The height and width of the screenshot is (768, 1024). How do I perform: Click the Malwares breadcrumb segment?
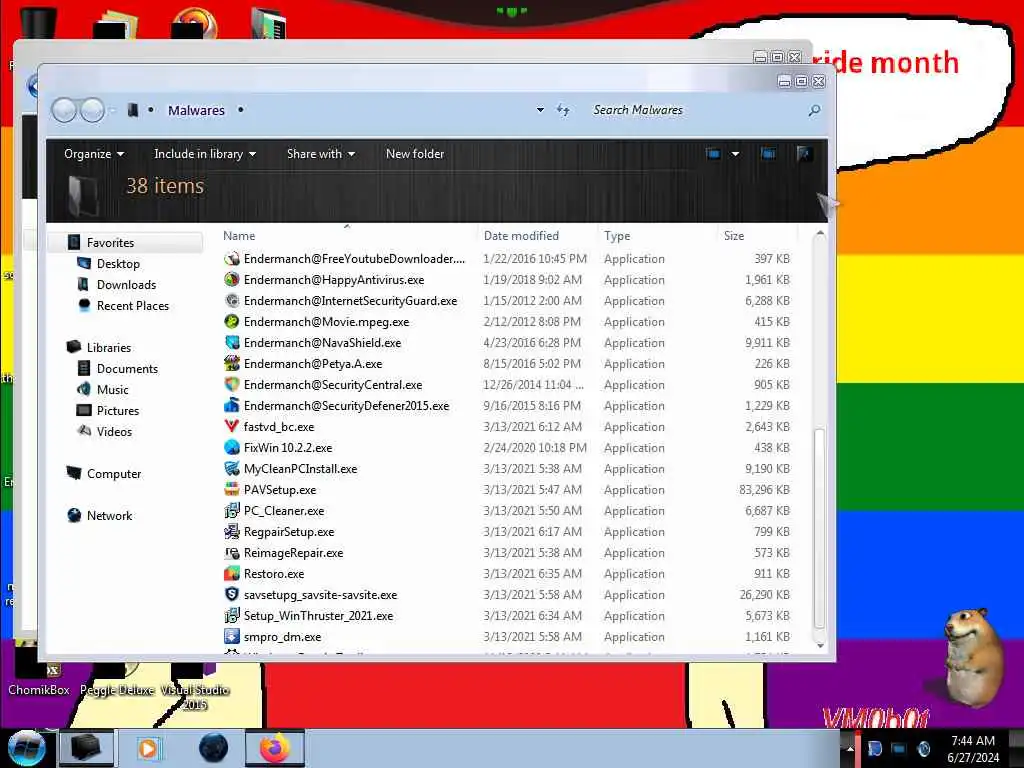196,110
